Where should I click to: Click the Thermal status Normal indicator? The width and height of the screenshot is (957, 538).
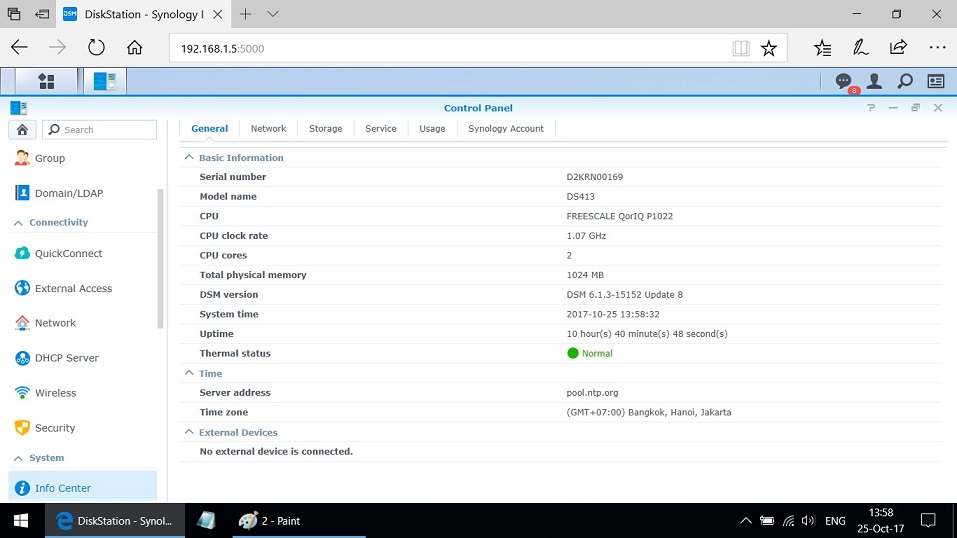[x=590, y=353]
